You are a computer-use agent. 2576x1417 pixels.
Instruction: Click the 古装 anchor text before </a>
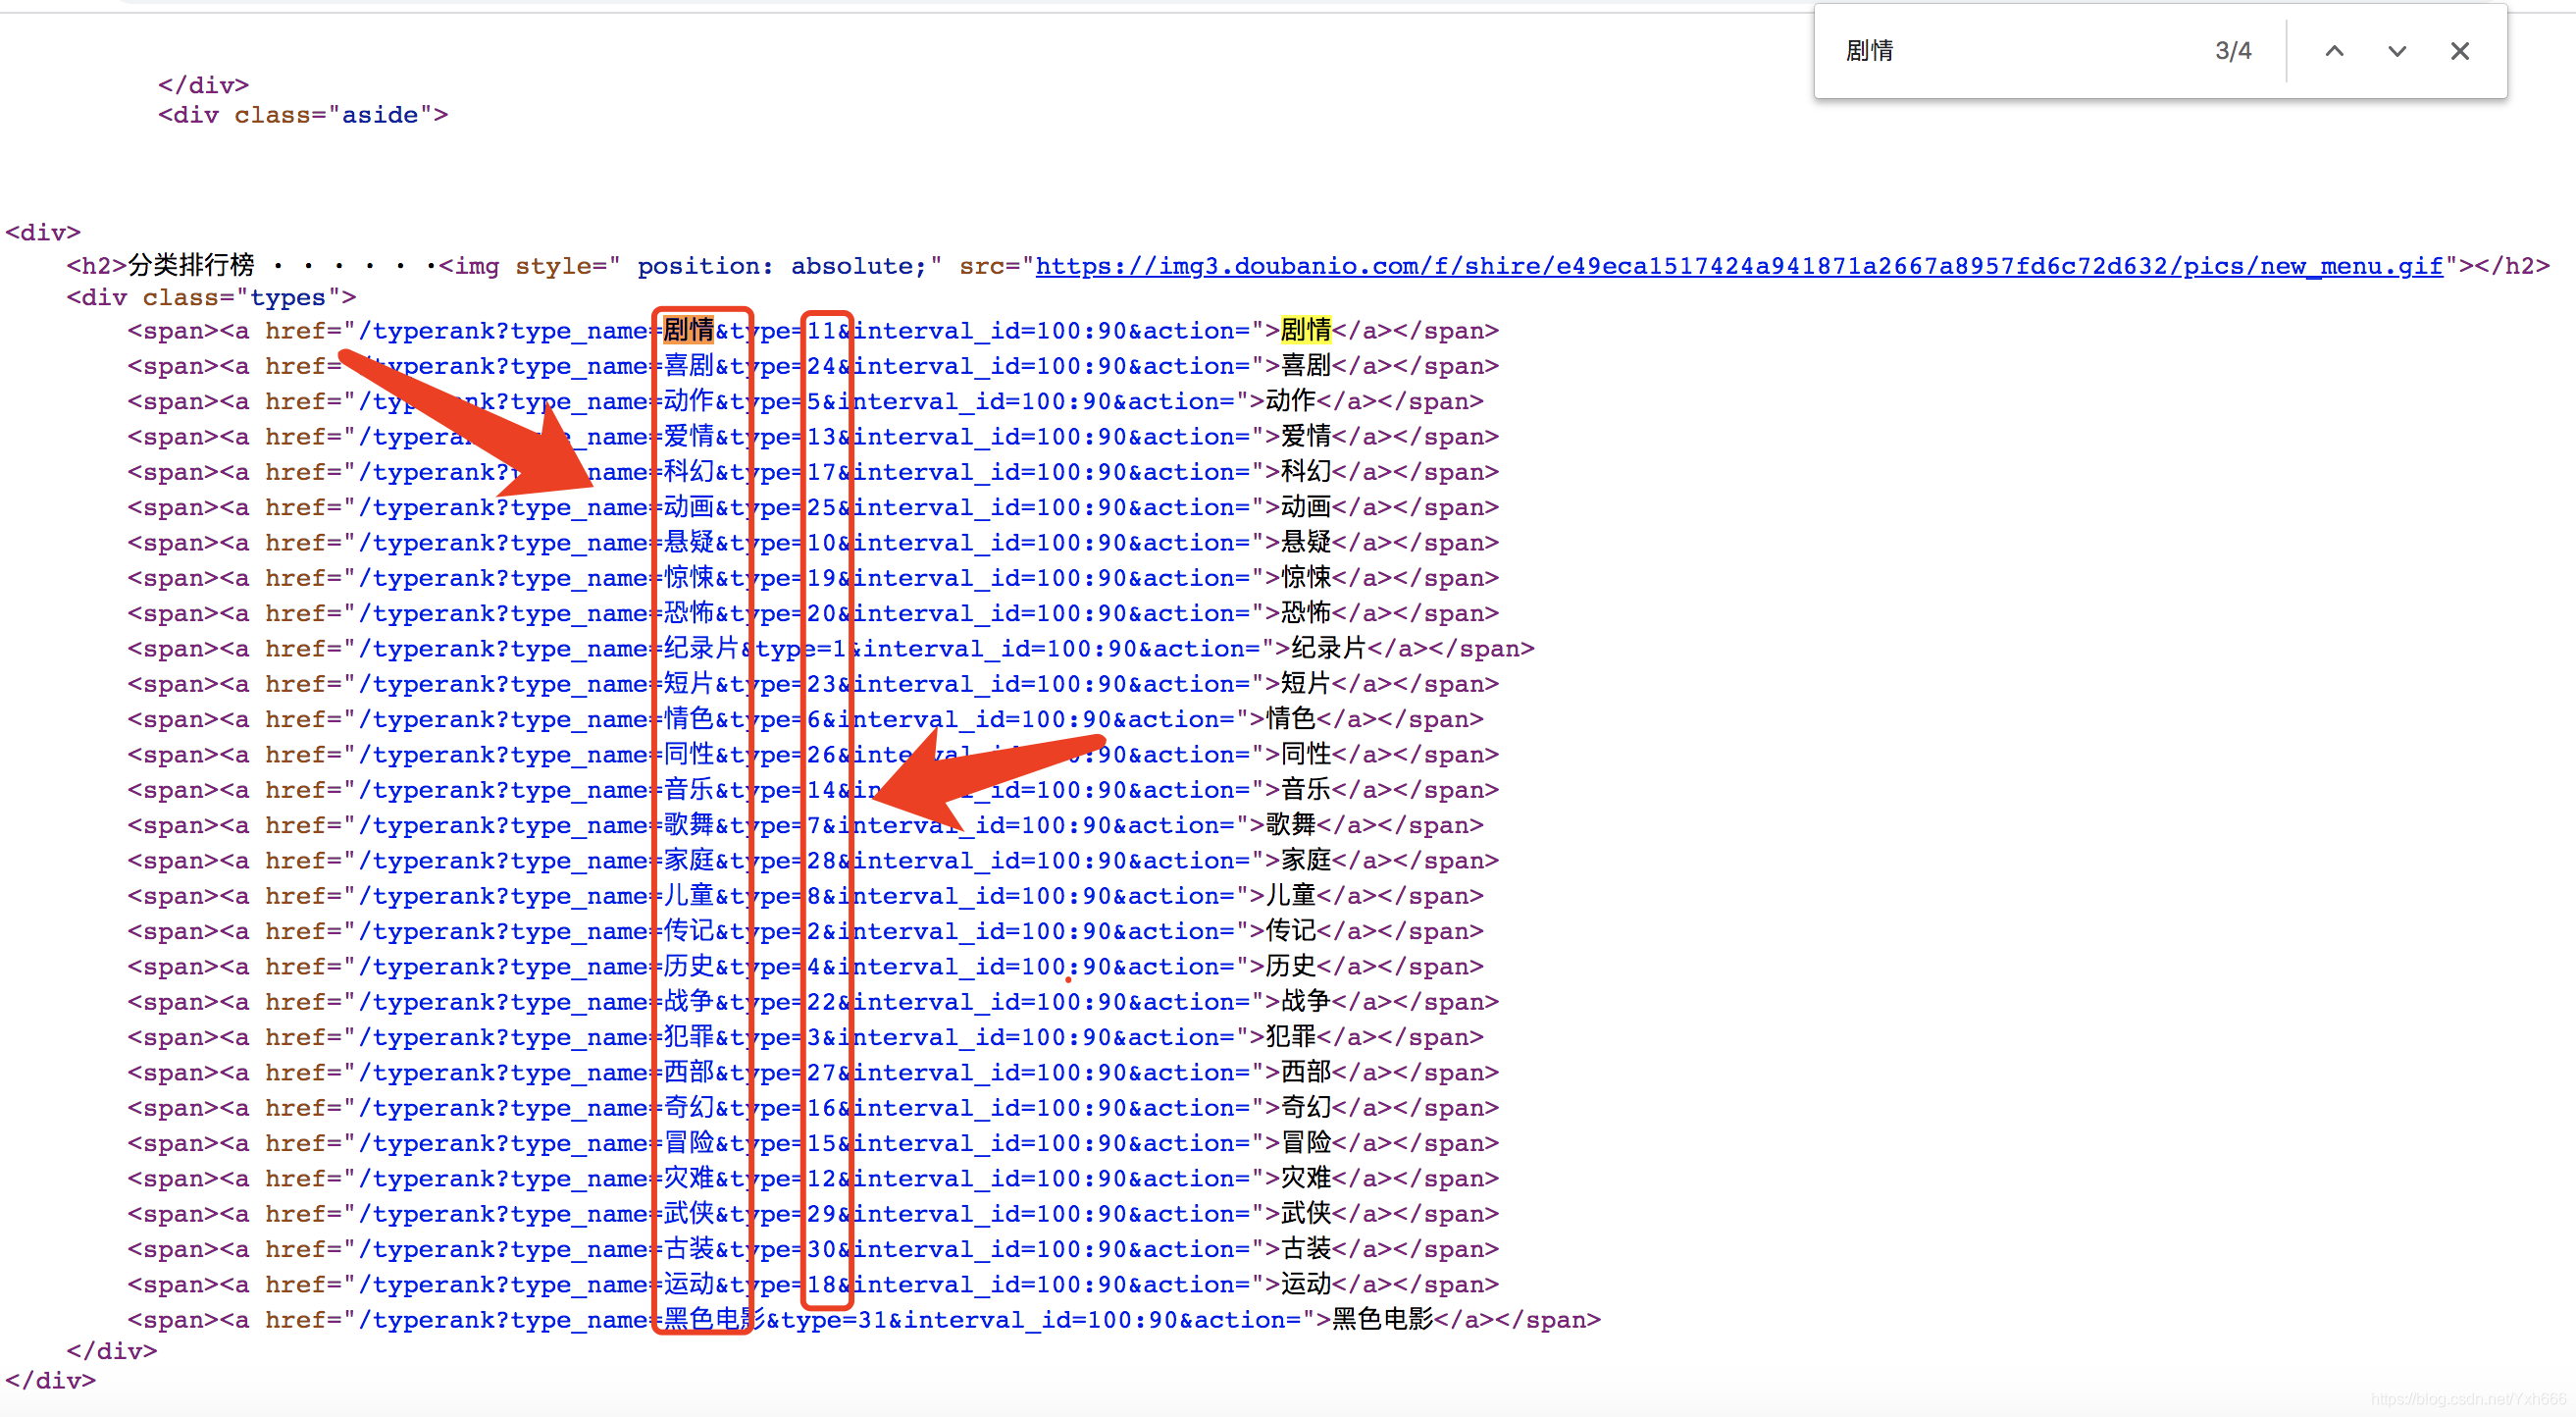[1305, 1249]
